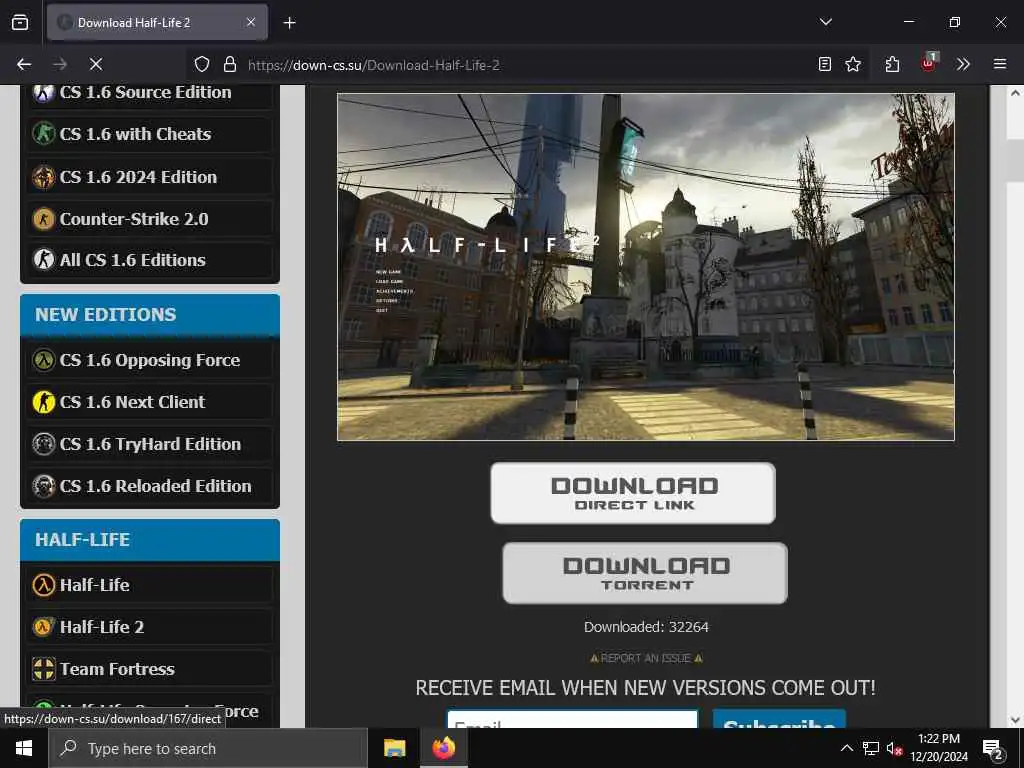
Task: Close the Download Half-Life 2 tab
Action: coord(251,23)
